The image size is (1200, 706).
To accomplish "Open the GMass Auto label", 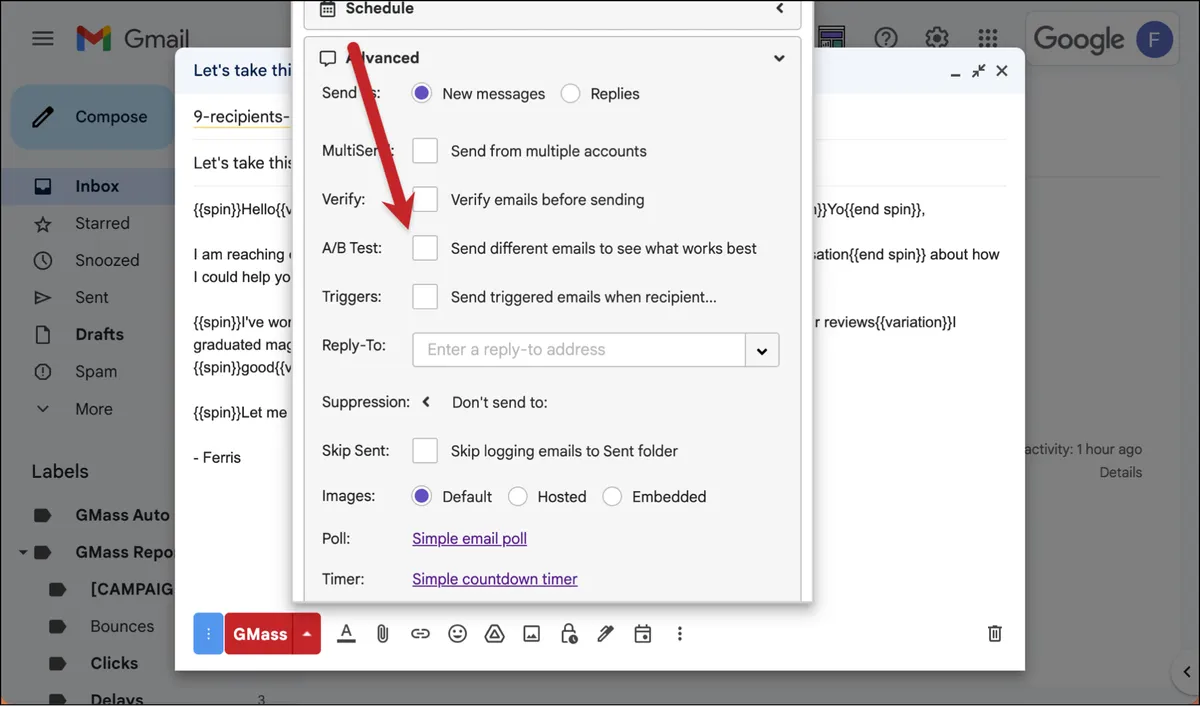I will coord(122,515).
